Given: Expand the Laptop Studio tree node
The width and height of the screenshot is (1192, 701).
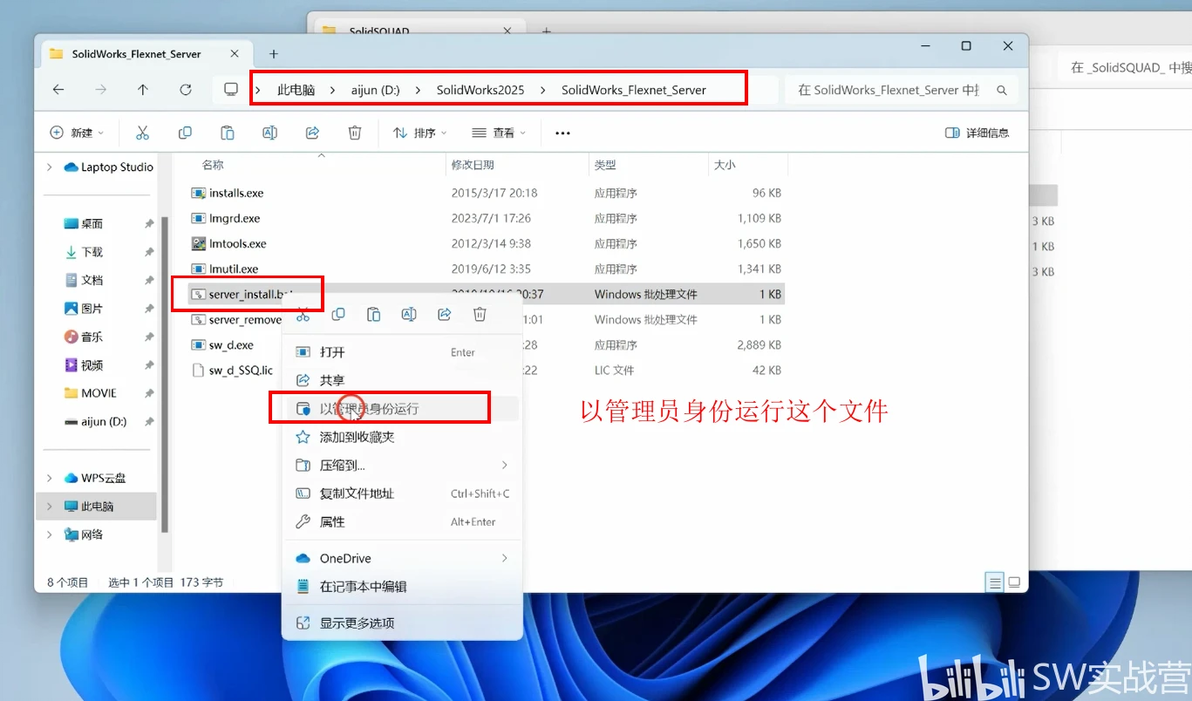Looking at the screenshot, I should coord(49,167).
